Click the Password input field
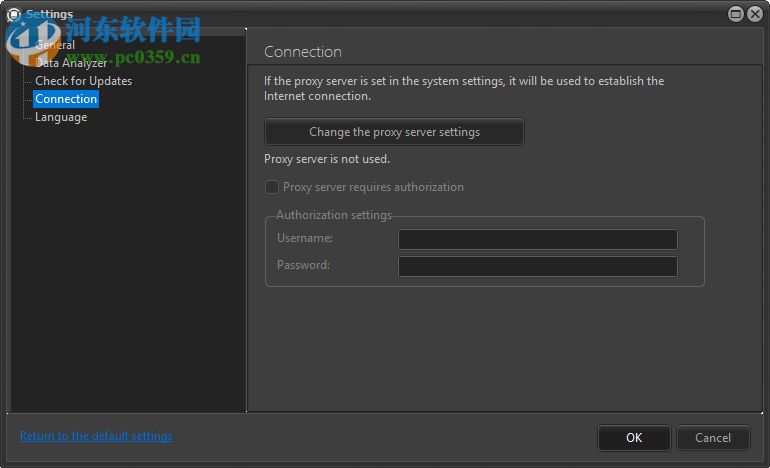The height and width of the screenshot is (468, 770). click(538, 267)
